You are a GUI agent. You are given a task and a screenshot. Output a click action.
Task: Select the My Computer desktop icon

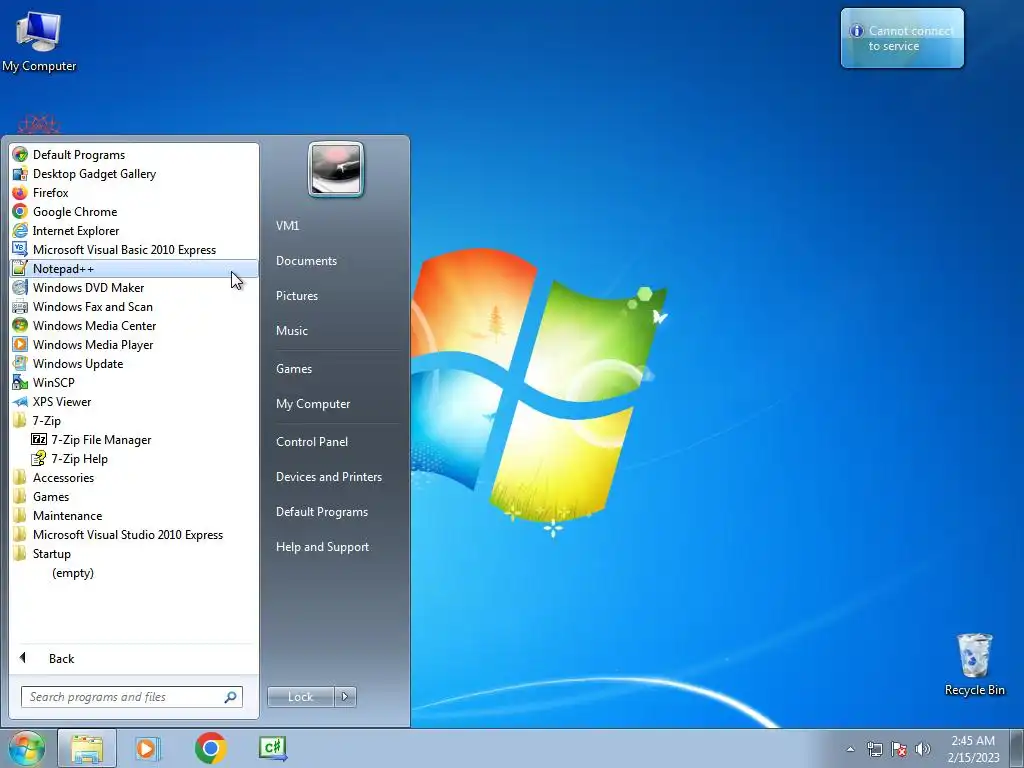[39, 42]
